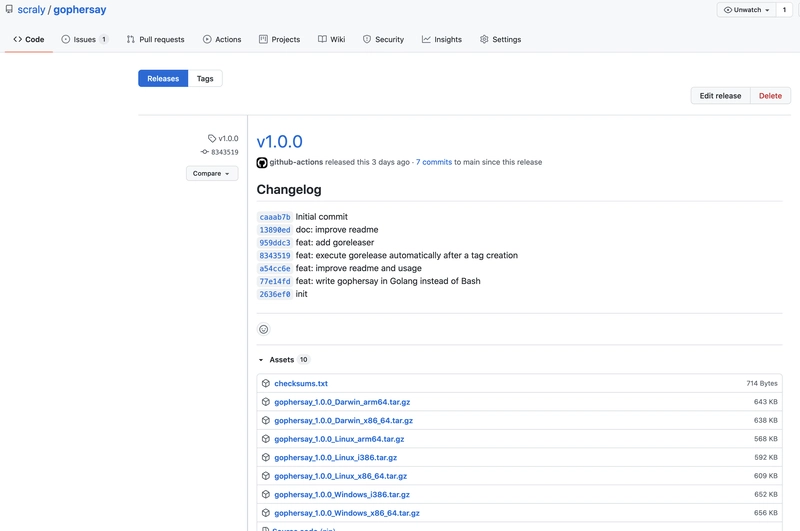Open commit 13890ed hash
This screenshot has width=800, height=531.
pos(274,230)
